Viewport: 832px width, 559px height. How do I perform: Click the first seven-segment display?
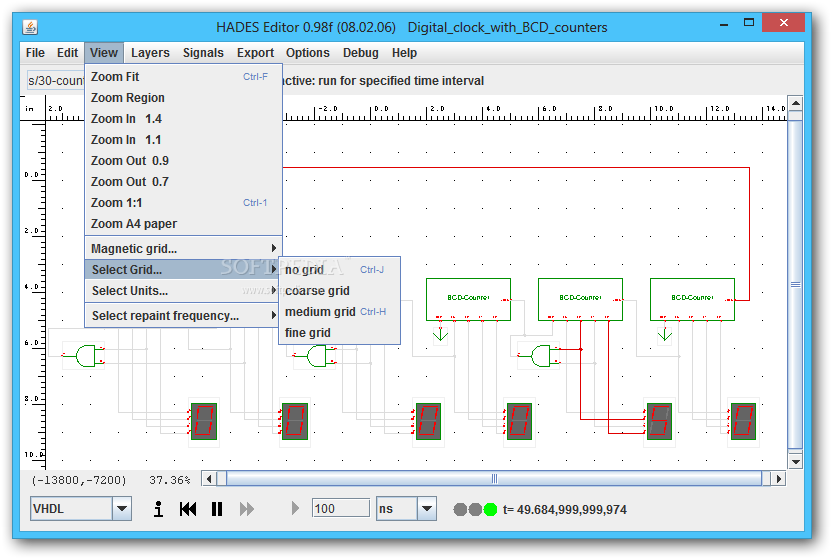click(204, 422)
